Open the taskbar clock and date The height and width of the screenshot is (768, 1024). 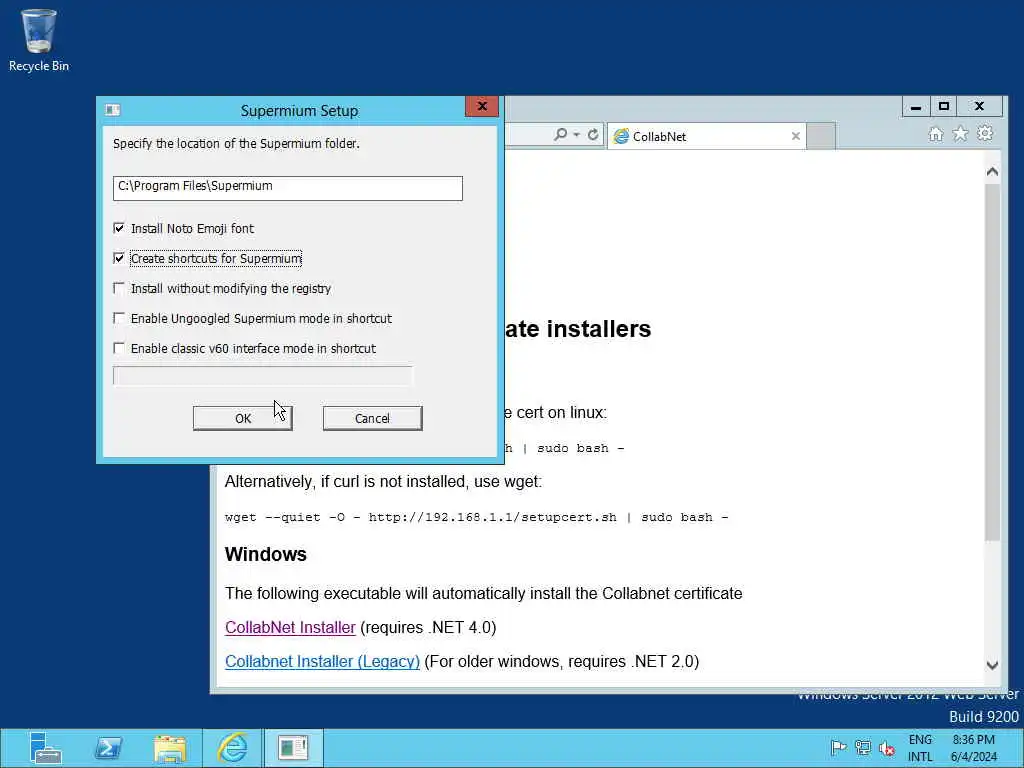tap(974, 748)
